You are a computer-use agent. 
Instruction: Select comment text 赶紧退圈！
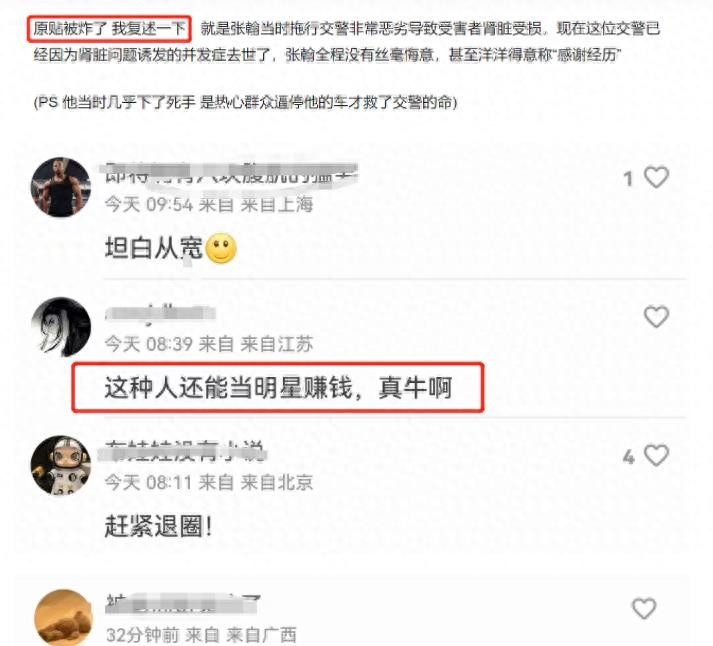158,526
